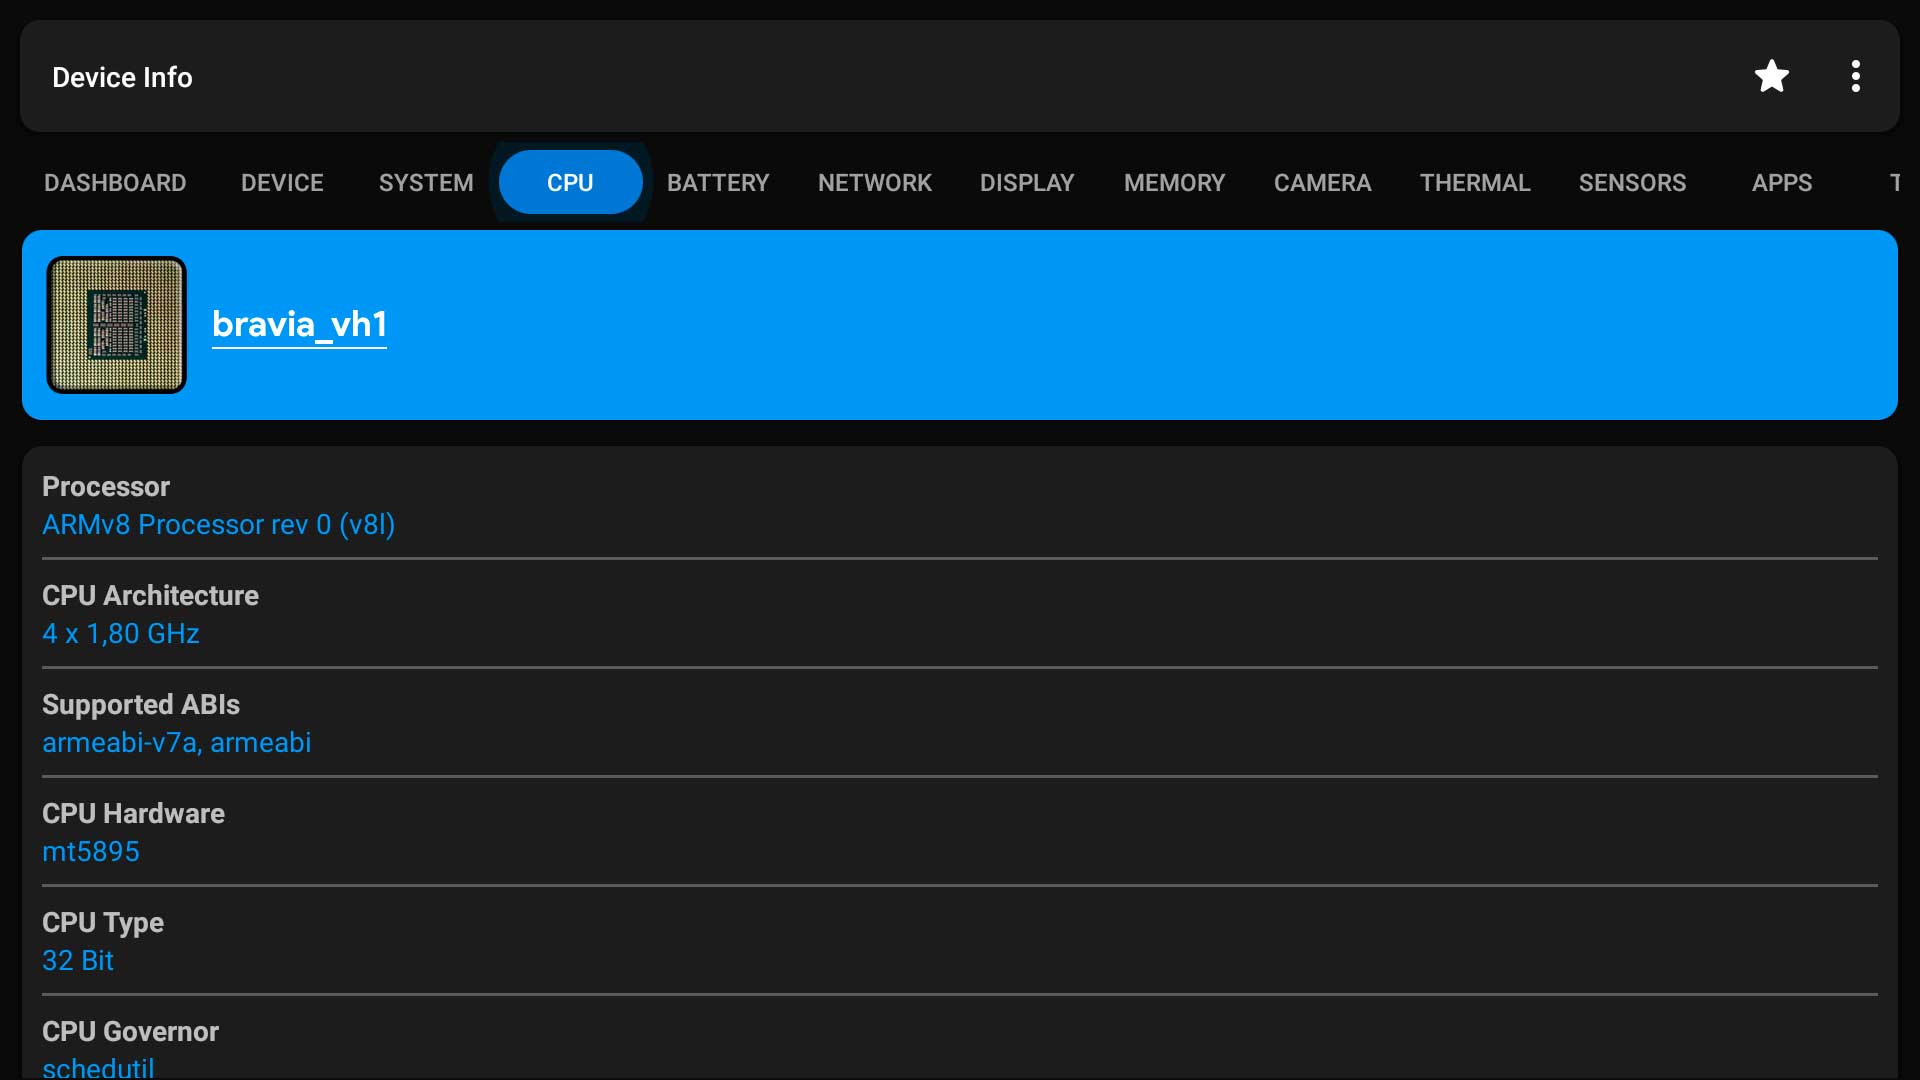Toggle CPU Architecture details view
Image resolution: width=1920 pixels, height=1080 pixels.
959,615
